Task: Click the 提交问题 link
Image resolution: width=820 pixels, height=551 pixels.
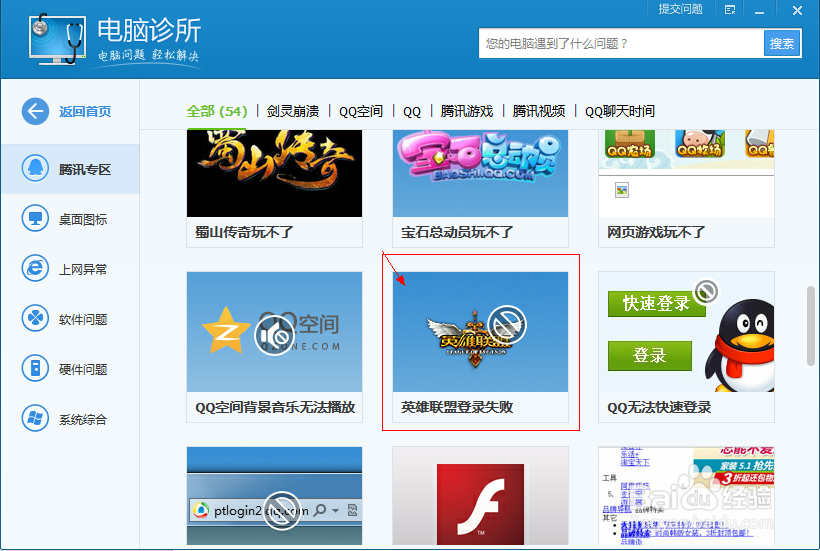Action: (x=680, y=9)
